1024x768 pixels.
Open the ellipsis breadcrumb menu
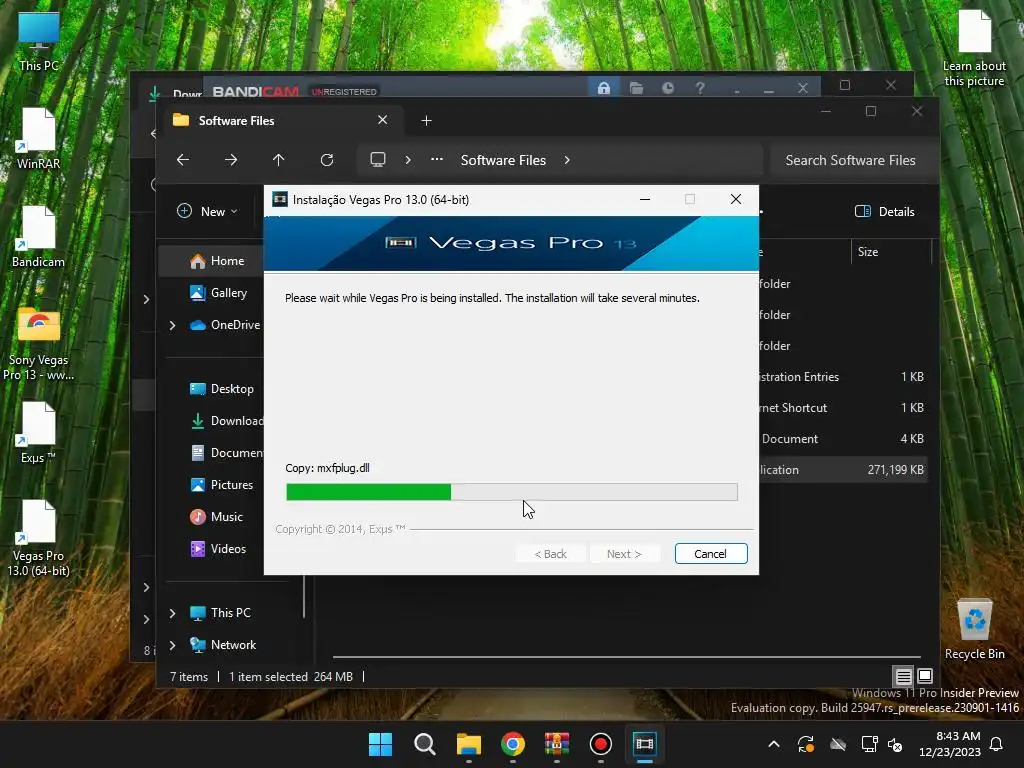[x=437, y=160]
